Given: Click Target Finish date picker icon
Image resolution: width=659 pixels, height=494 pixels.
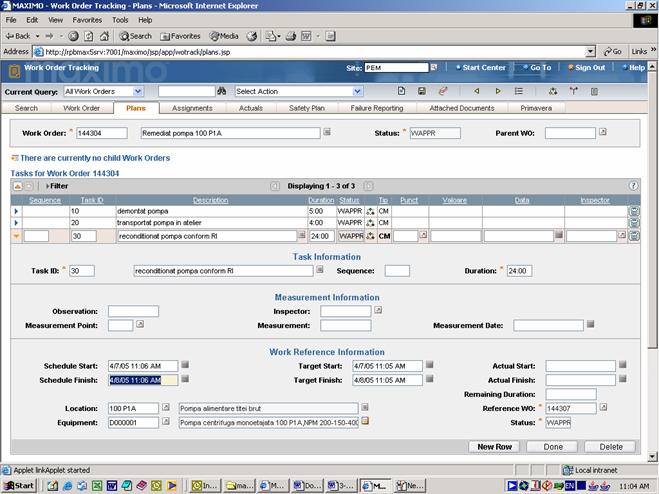Looking at the screenshot, I should click(430, 379).
